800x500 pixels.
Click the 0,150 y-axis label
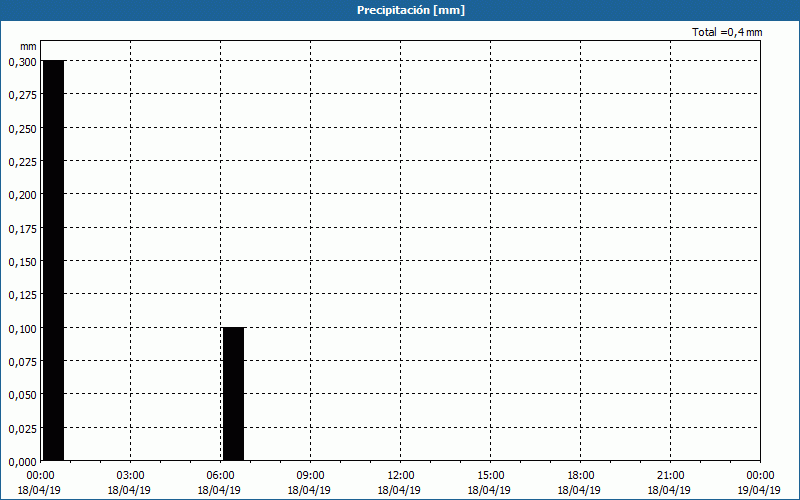pyautogui.click(x=22, y=262)
